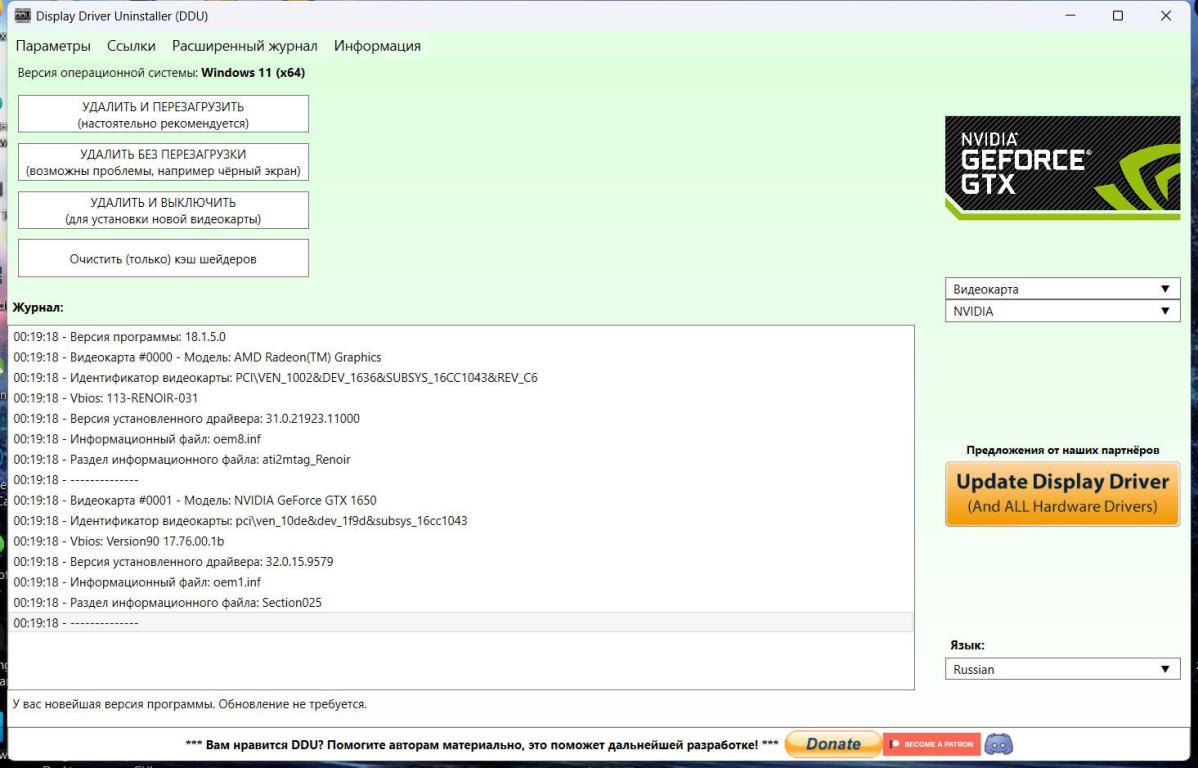Maximize the DDU window
The height and width of the screenshot is (768, 1198).
pyautogui.click(x=1117, y=16)
